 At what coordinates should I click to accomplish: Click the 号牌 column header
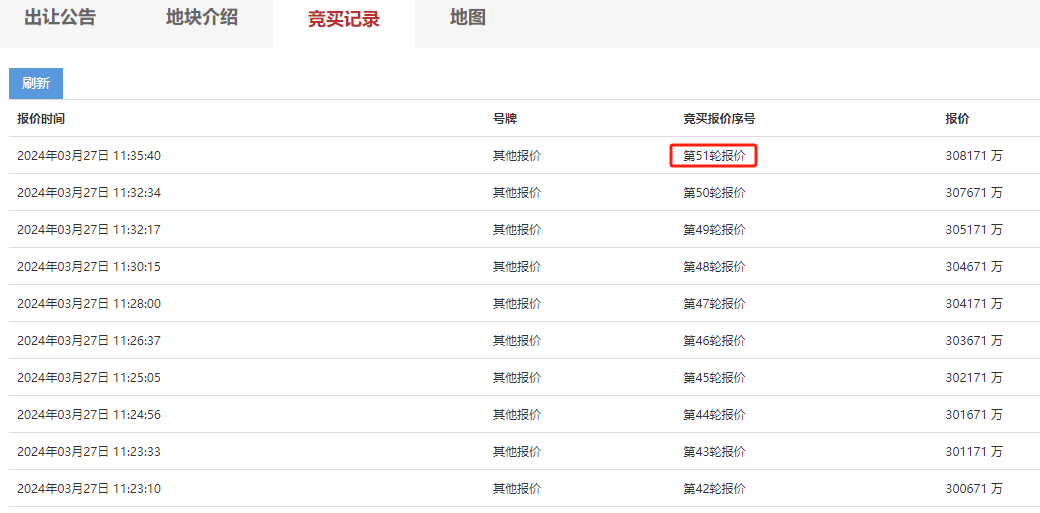click(505, 119)
